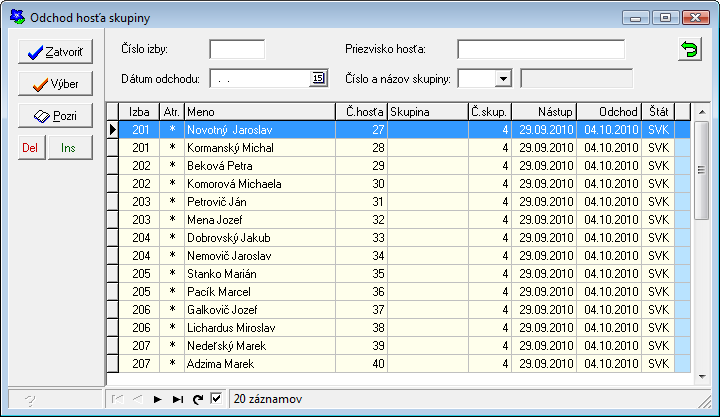The image size is (720, 417).
Task: Click the green undo arrow icon
Action: click(689, 50)
